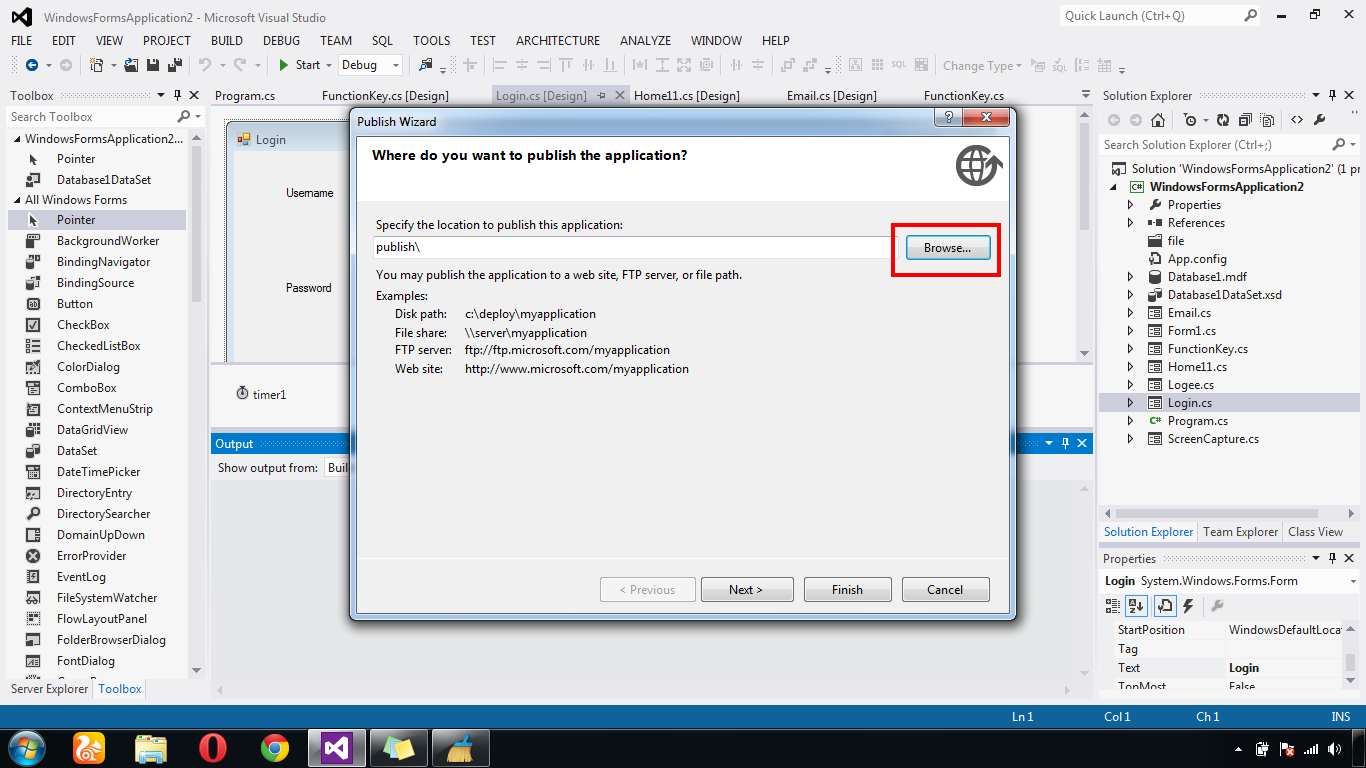Viewport: 1366px width, 768px height.
Task: Click the View Code icon in Solution Explorer
Action: click(x=1297, y=119)
